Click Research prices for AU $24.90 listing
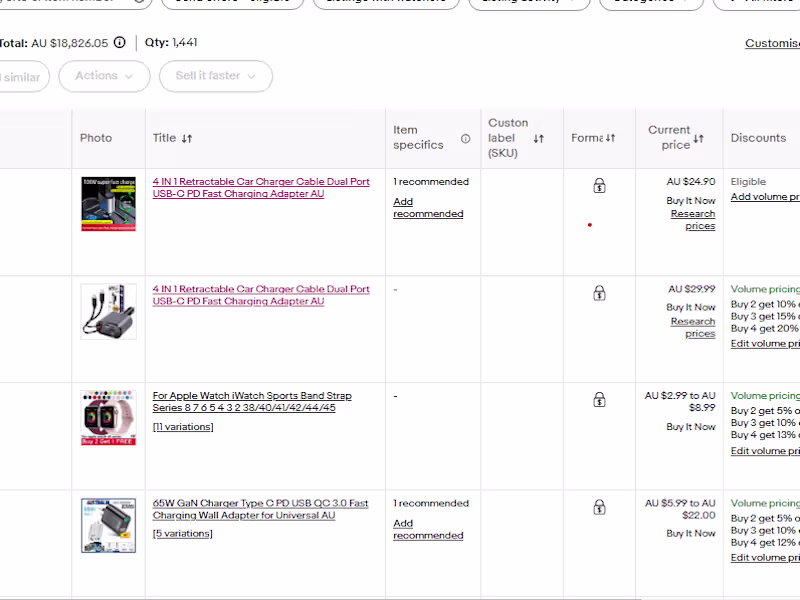 tap(693, 220)
